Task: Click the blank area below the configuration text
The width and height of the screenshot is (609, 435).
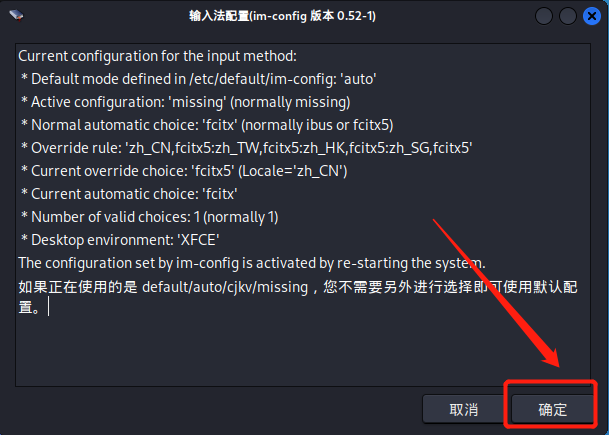Action: (x=250, y=350)
